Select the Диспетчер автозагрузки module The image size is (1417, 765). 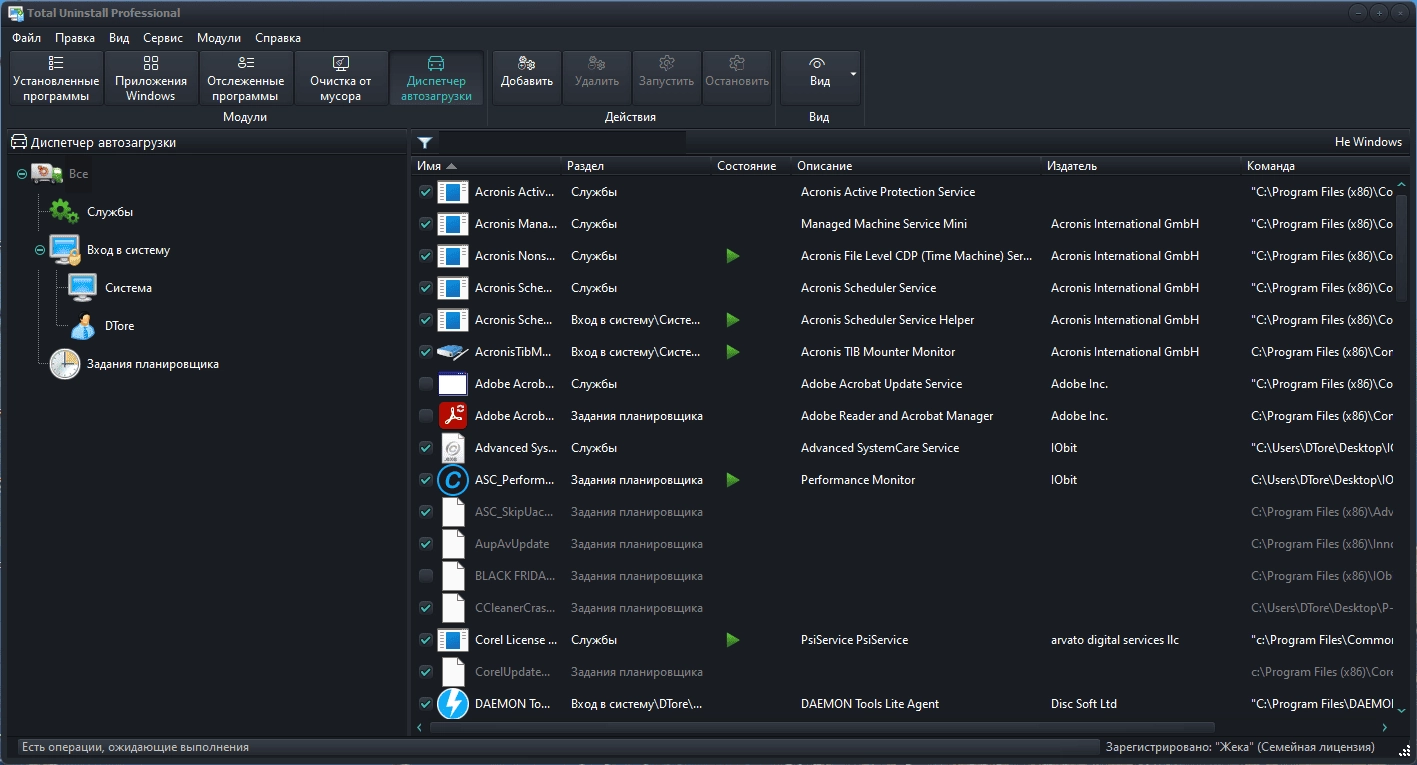click(x=436, y=78)
